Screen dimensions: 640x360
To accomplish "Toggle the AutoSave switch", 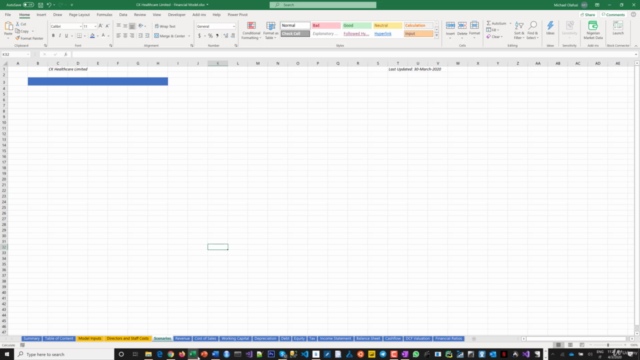I will 28,5.
